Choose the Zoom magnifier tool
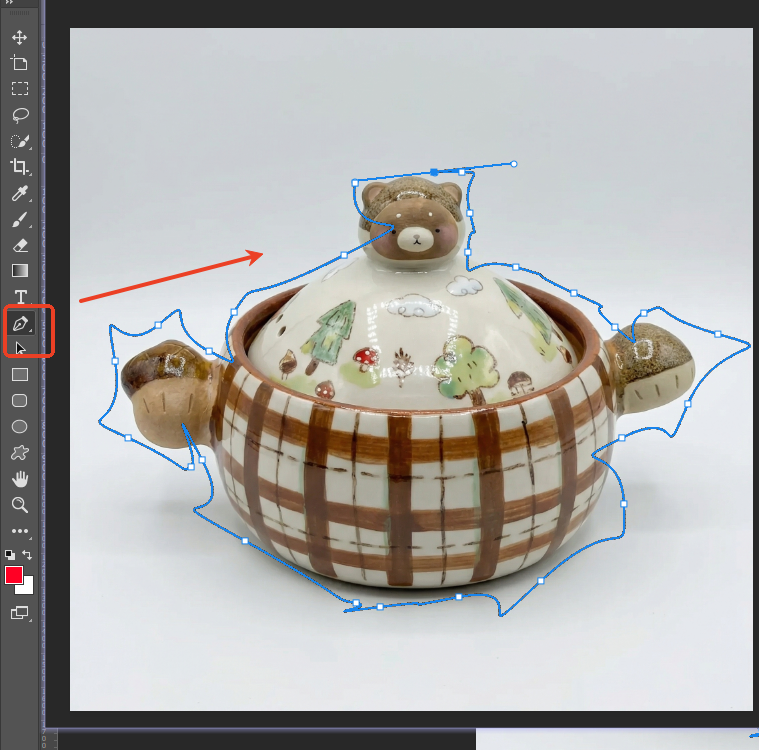The image size is (759, 750). point(19,504)
